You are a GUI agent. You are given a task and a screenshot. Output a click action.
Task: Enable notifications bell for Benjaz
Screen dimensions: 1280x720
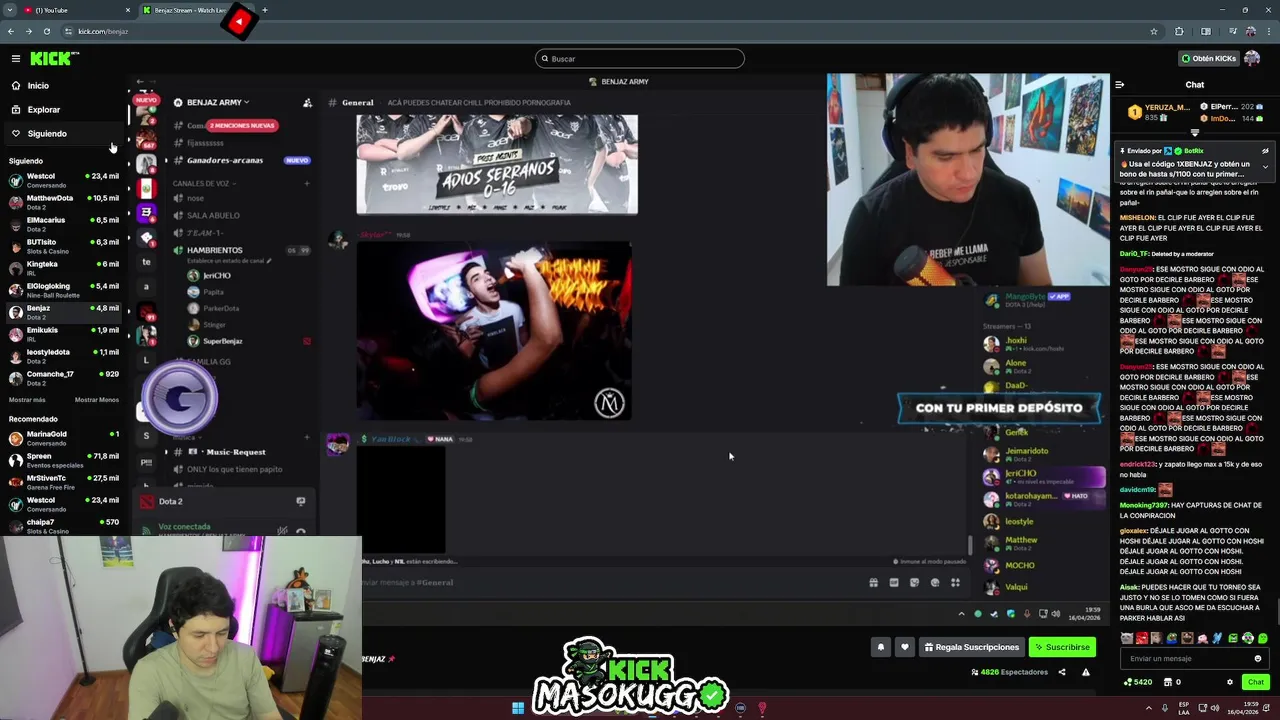pyautogui.click(x=881, y=647)
